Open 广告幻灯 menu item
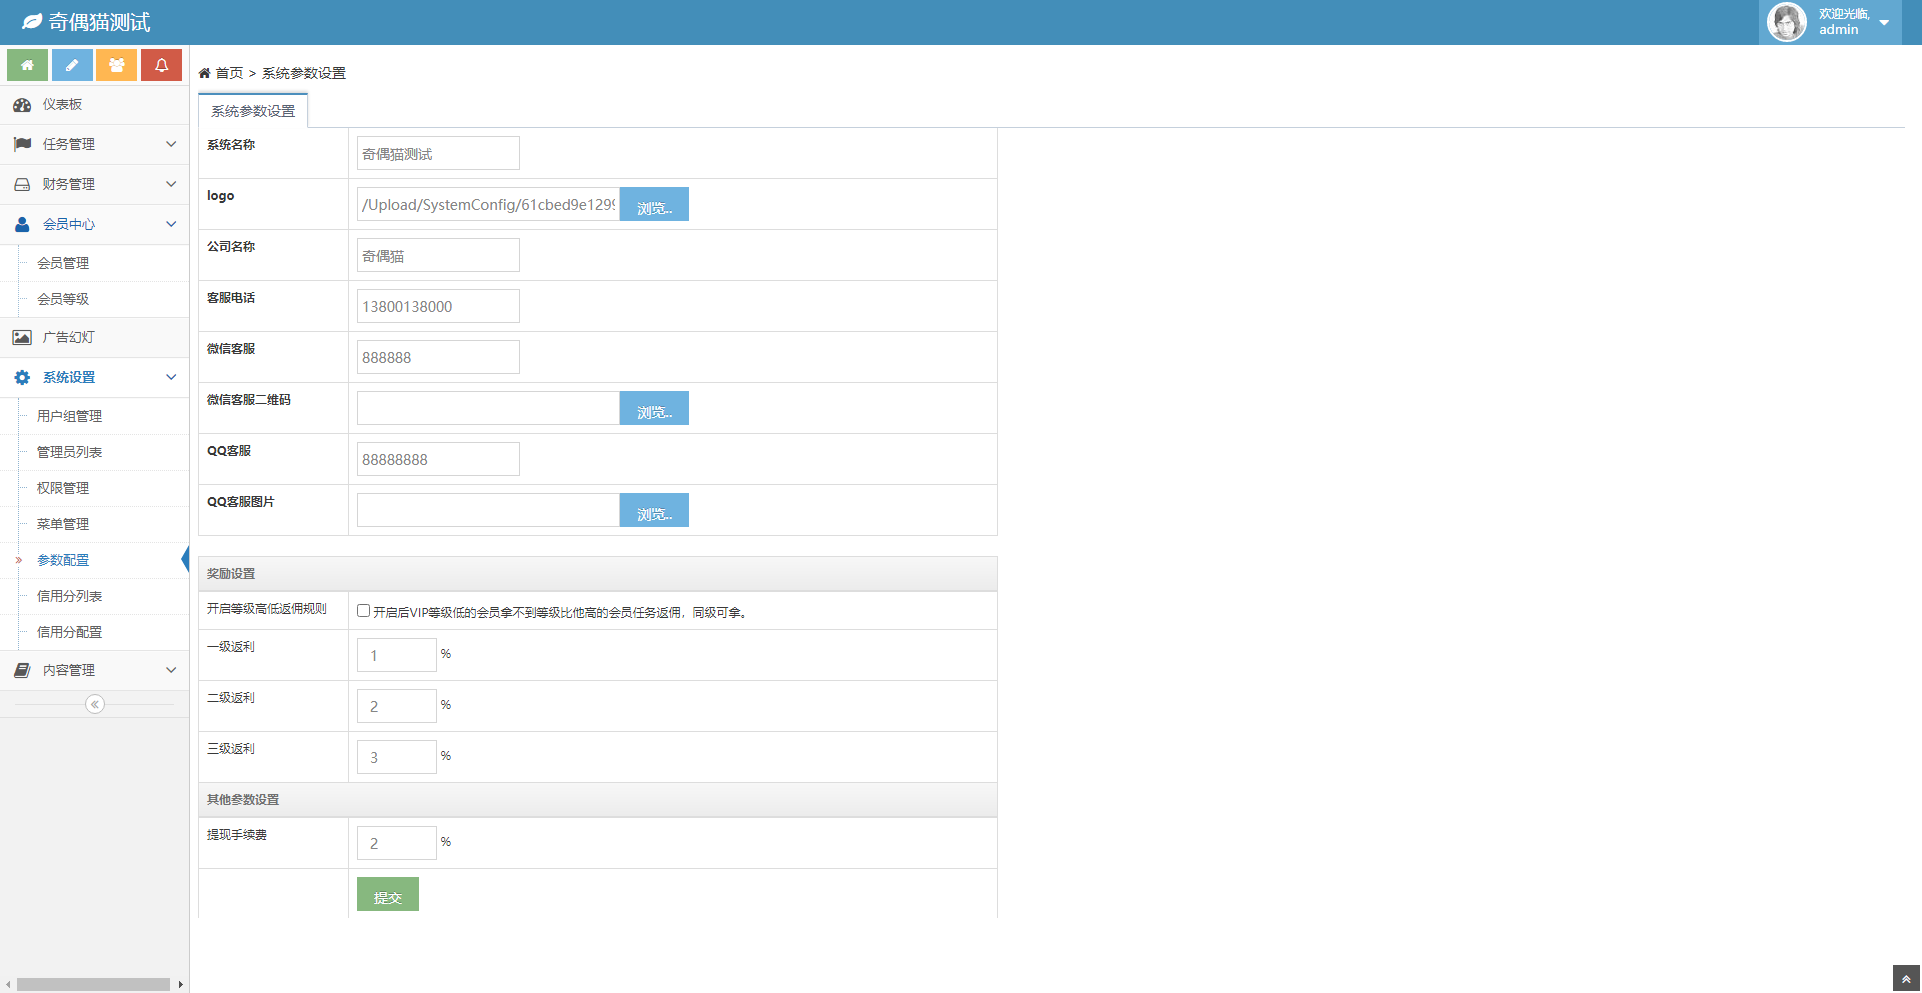Image resolution: width=1922 pixels, height=993 pixels. click(x=94, y=337)
